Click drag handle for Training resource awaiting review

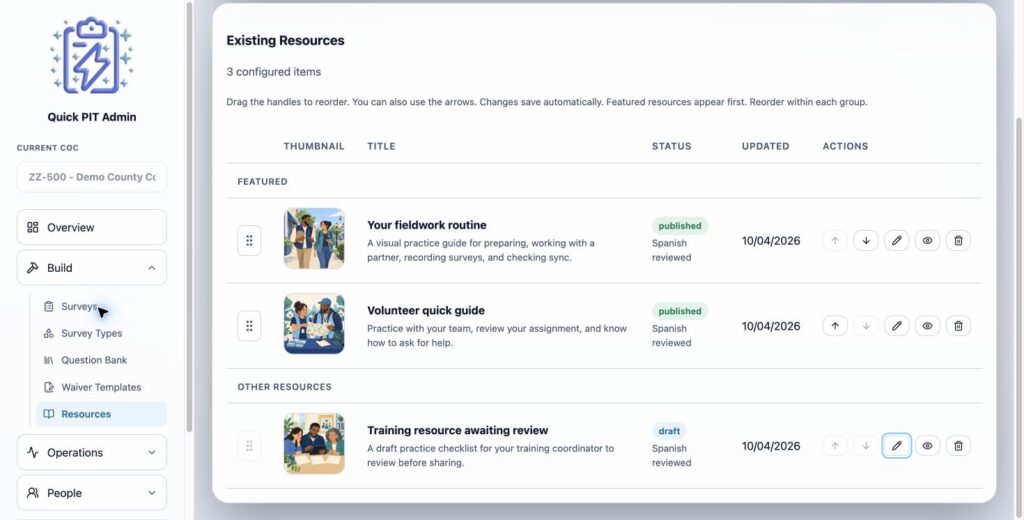[249, 446]
